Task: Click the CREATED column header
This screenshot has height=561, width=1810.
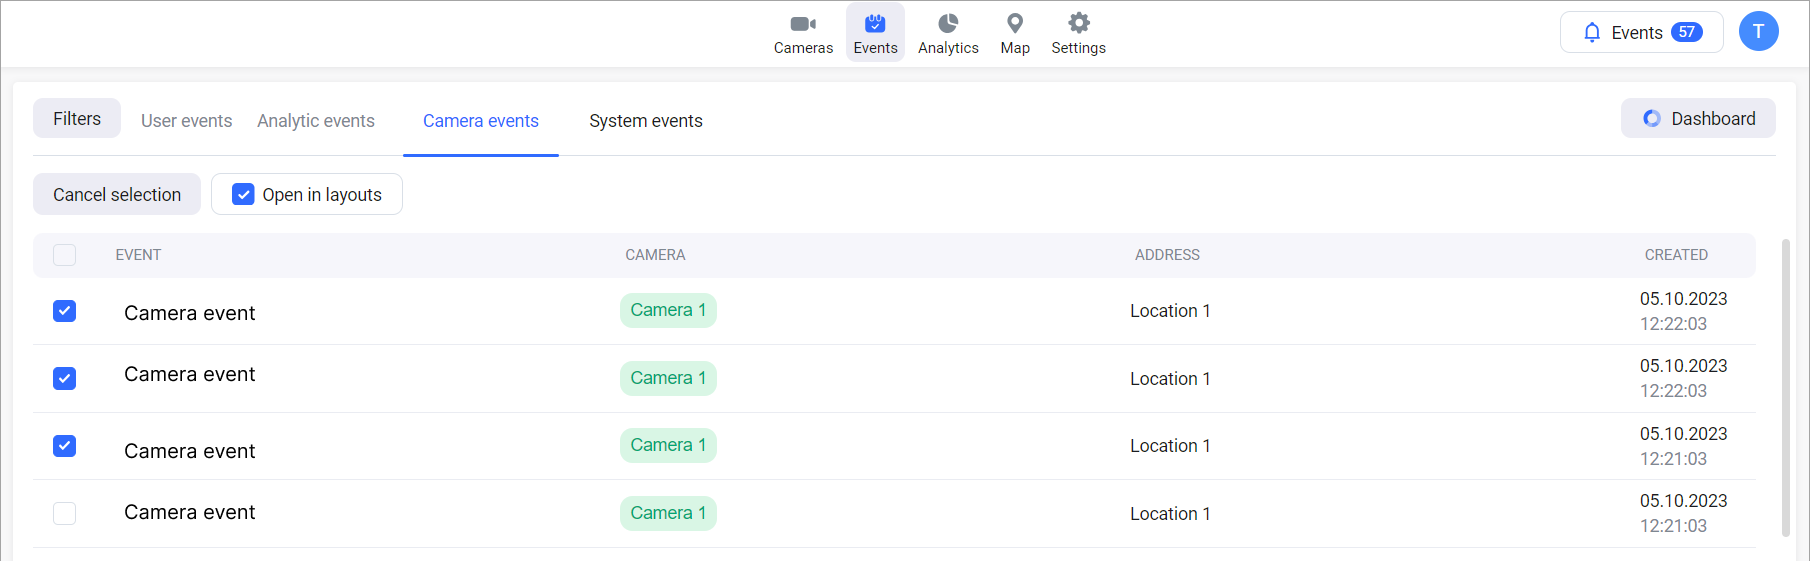Action: (x=1676, y=255)
